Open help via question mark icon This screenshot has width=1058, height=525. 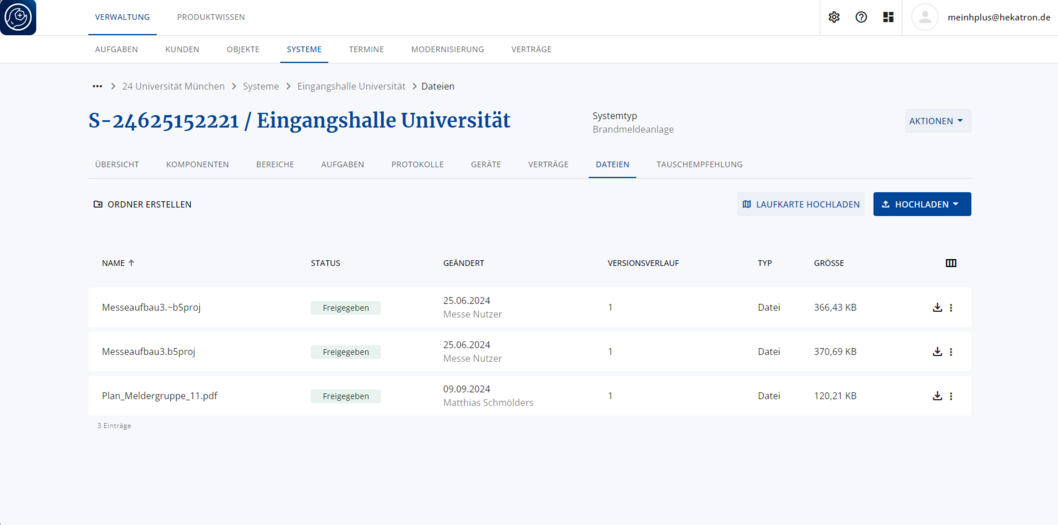pos(861,18)
